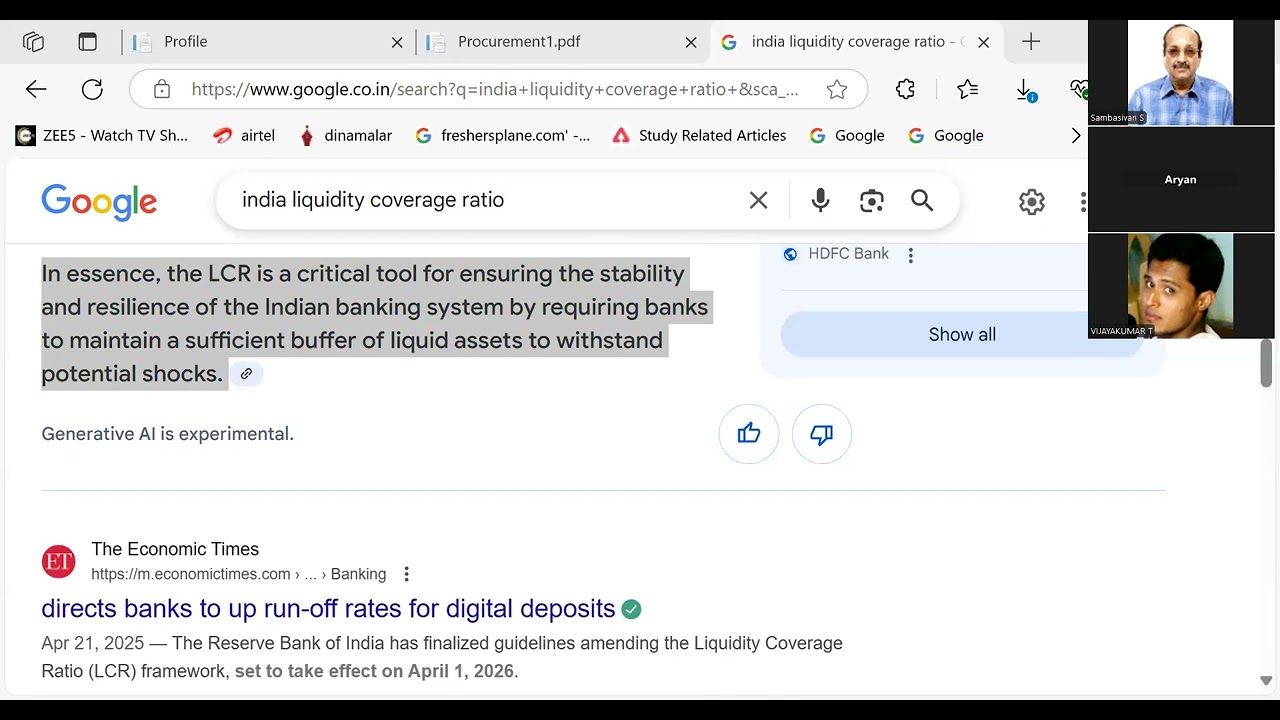Open the run-off rates for digital deposits result
The height and width of the screenshot is (720, 1280).
(328, 609)
